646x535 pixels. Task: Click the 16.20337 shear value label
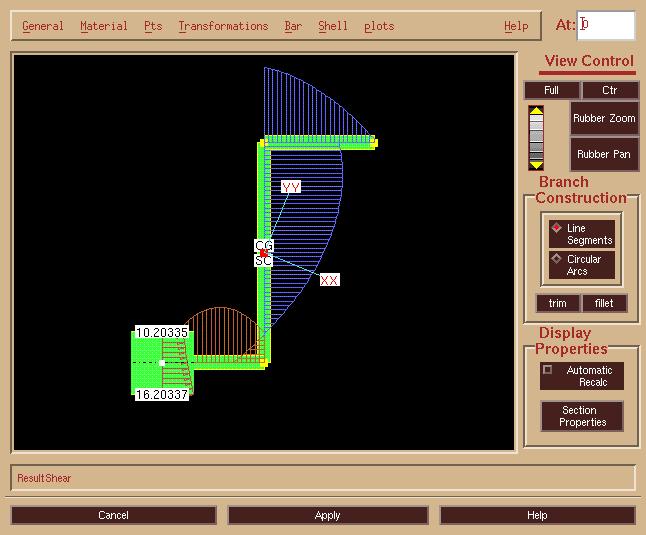click(x=162, y=395)
